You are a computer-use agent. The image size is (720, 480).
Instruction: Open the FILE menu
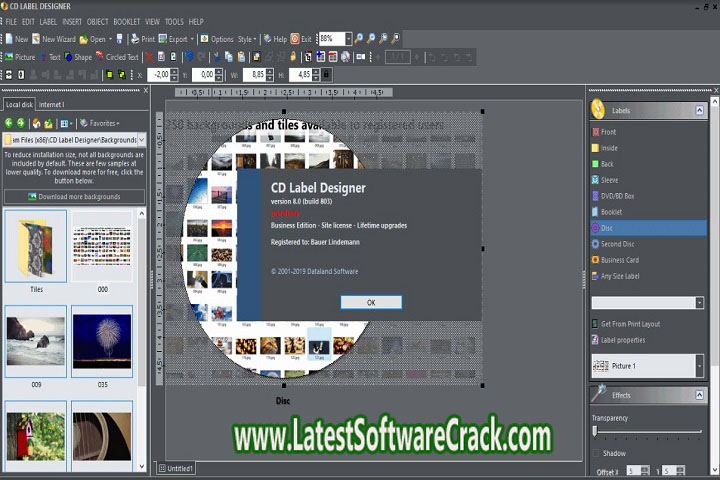point(11,22)
